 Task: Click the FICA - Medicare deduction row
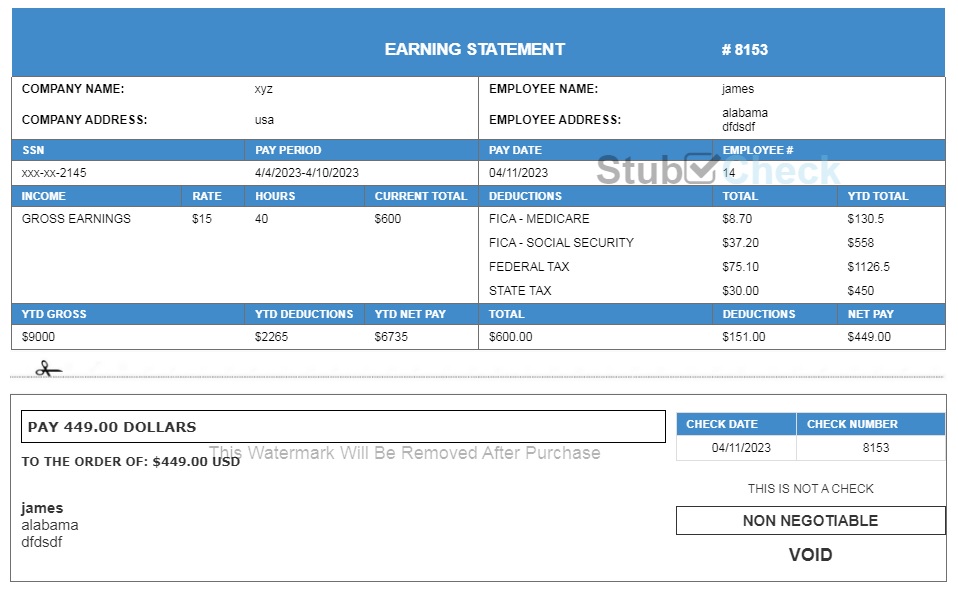tap(539, 219)
